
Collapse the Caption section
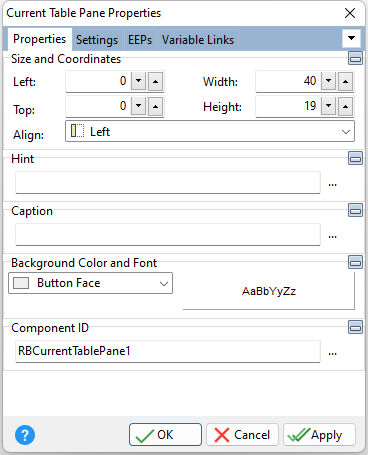(x=355, y=210)
